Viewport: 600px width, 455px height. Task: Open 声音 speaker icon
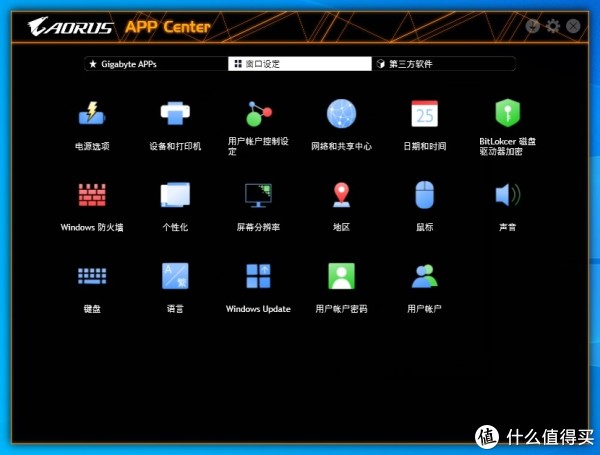507,195
